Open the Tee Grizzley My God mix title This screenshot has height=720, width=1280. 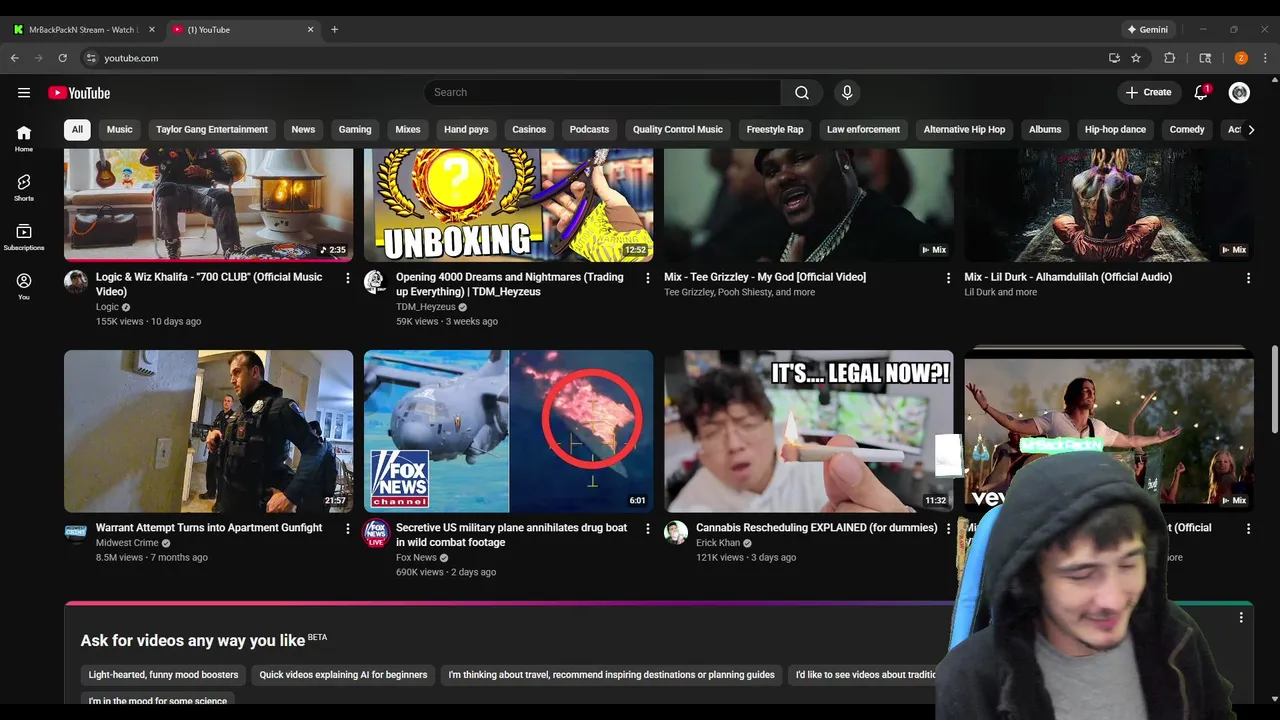point(765,277)
